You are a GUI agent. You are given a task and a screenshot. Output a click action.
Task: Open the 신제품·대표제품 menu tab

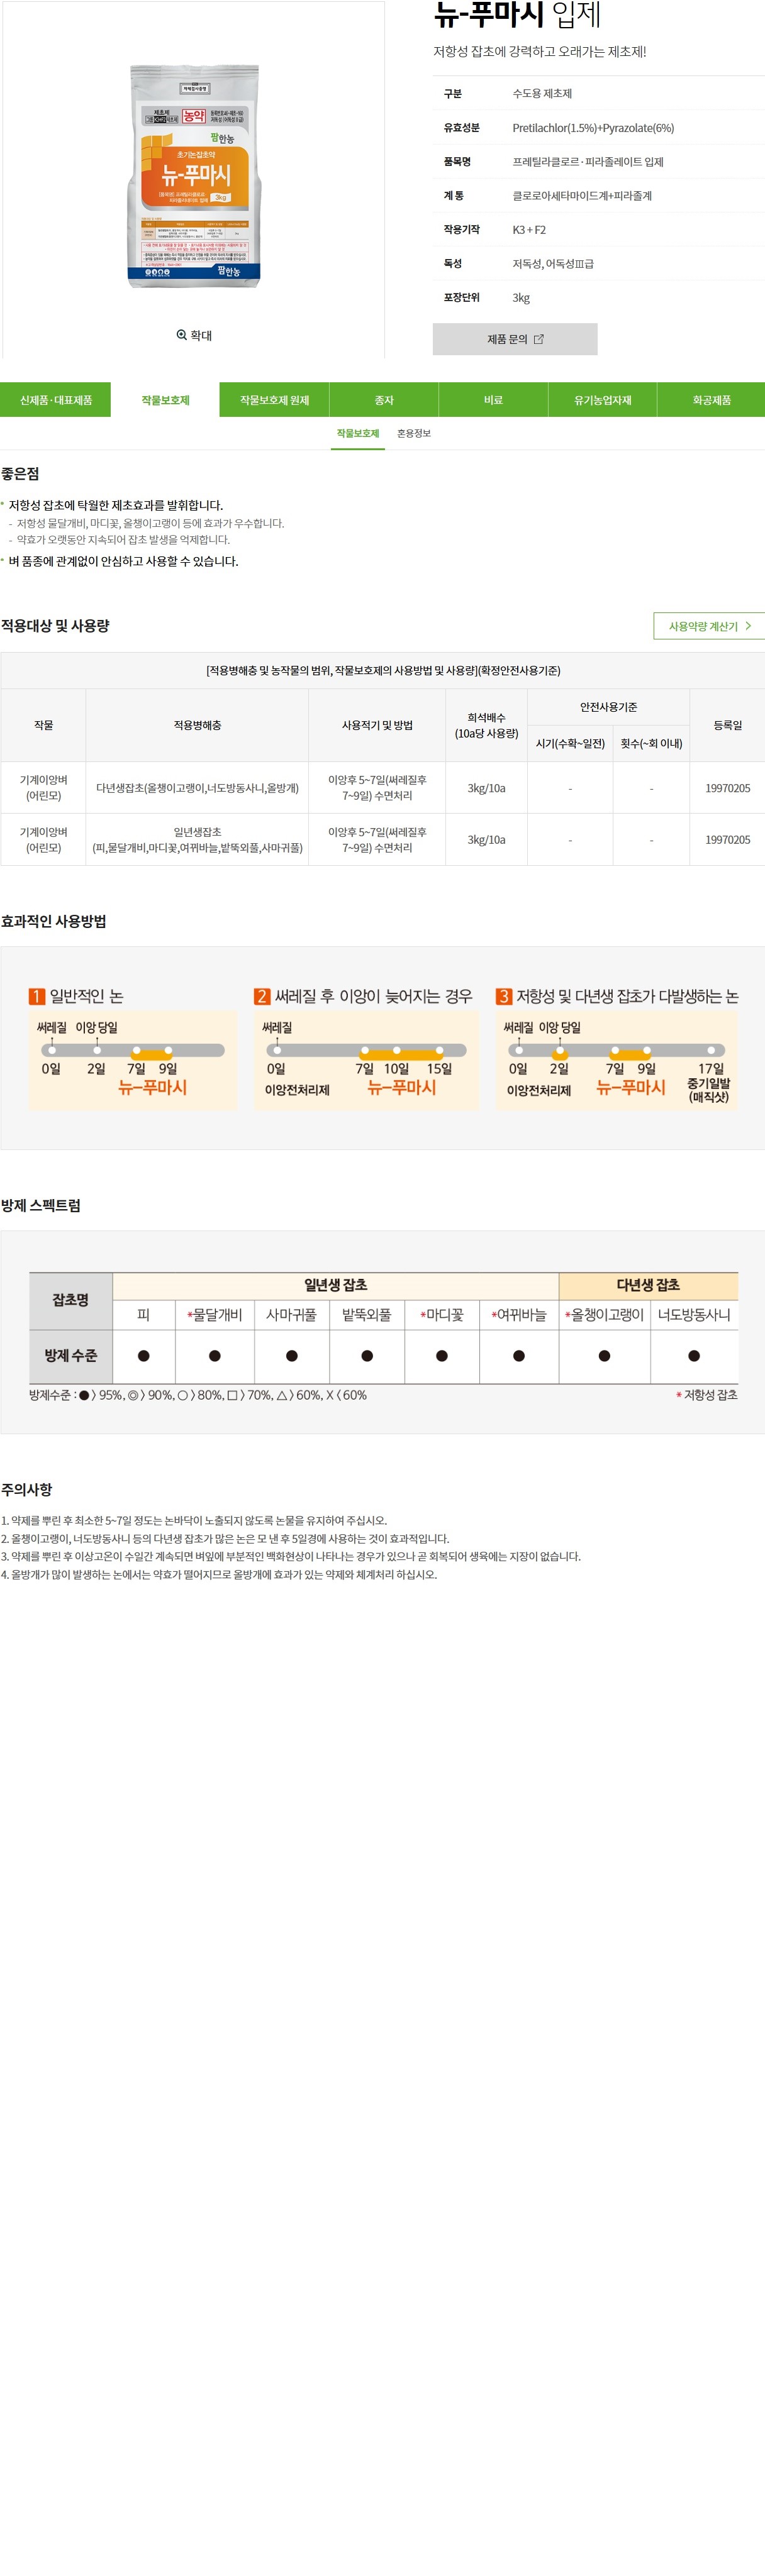point(56,400)
